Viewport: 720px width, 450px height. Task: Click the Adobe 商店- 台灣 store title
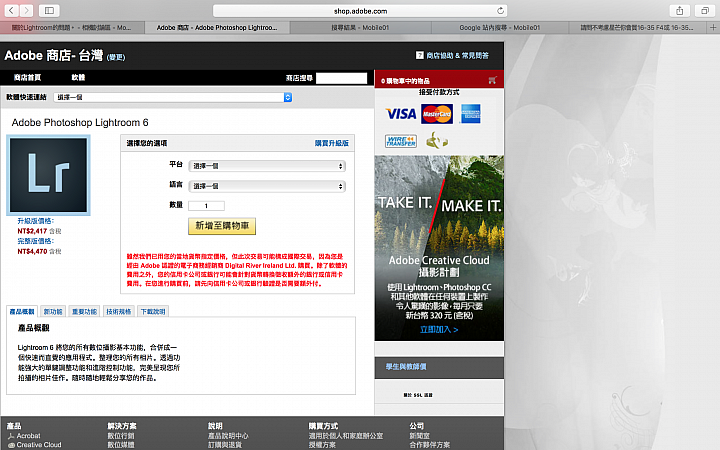pos(54,56)
